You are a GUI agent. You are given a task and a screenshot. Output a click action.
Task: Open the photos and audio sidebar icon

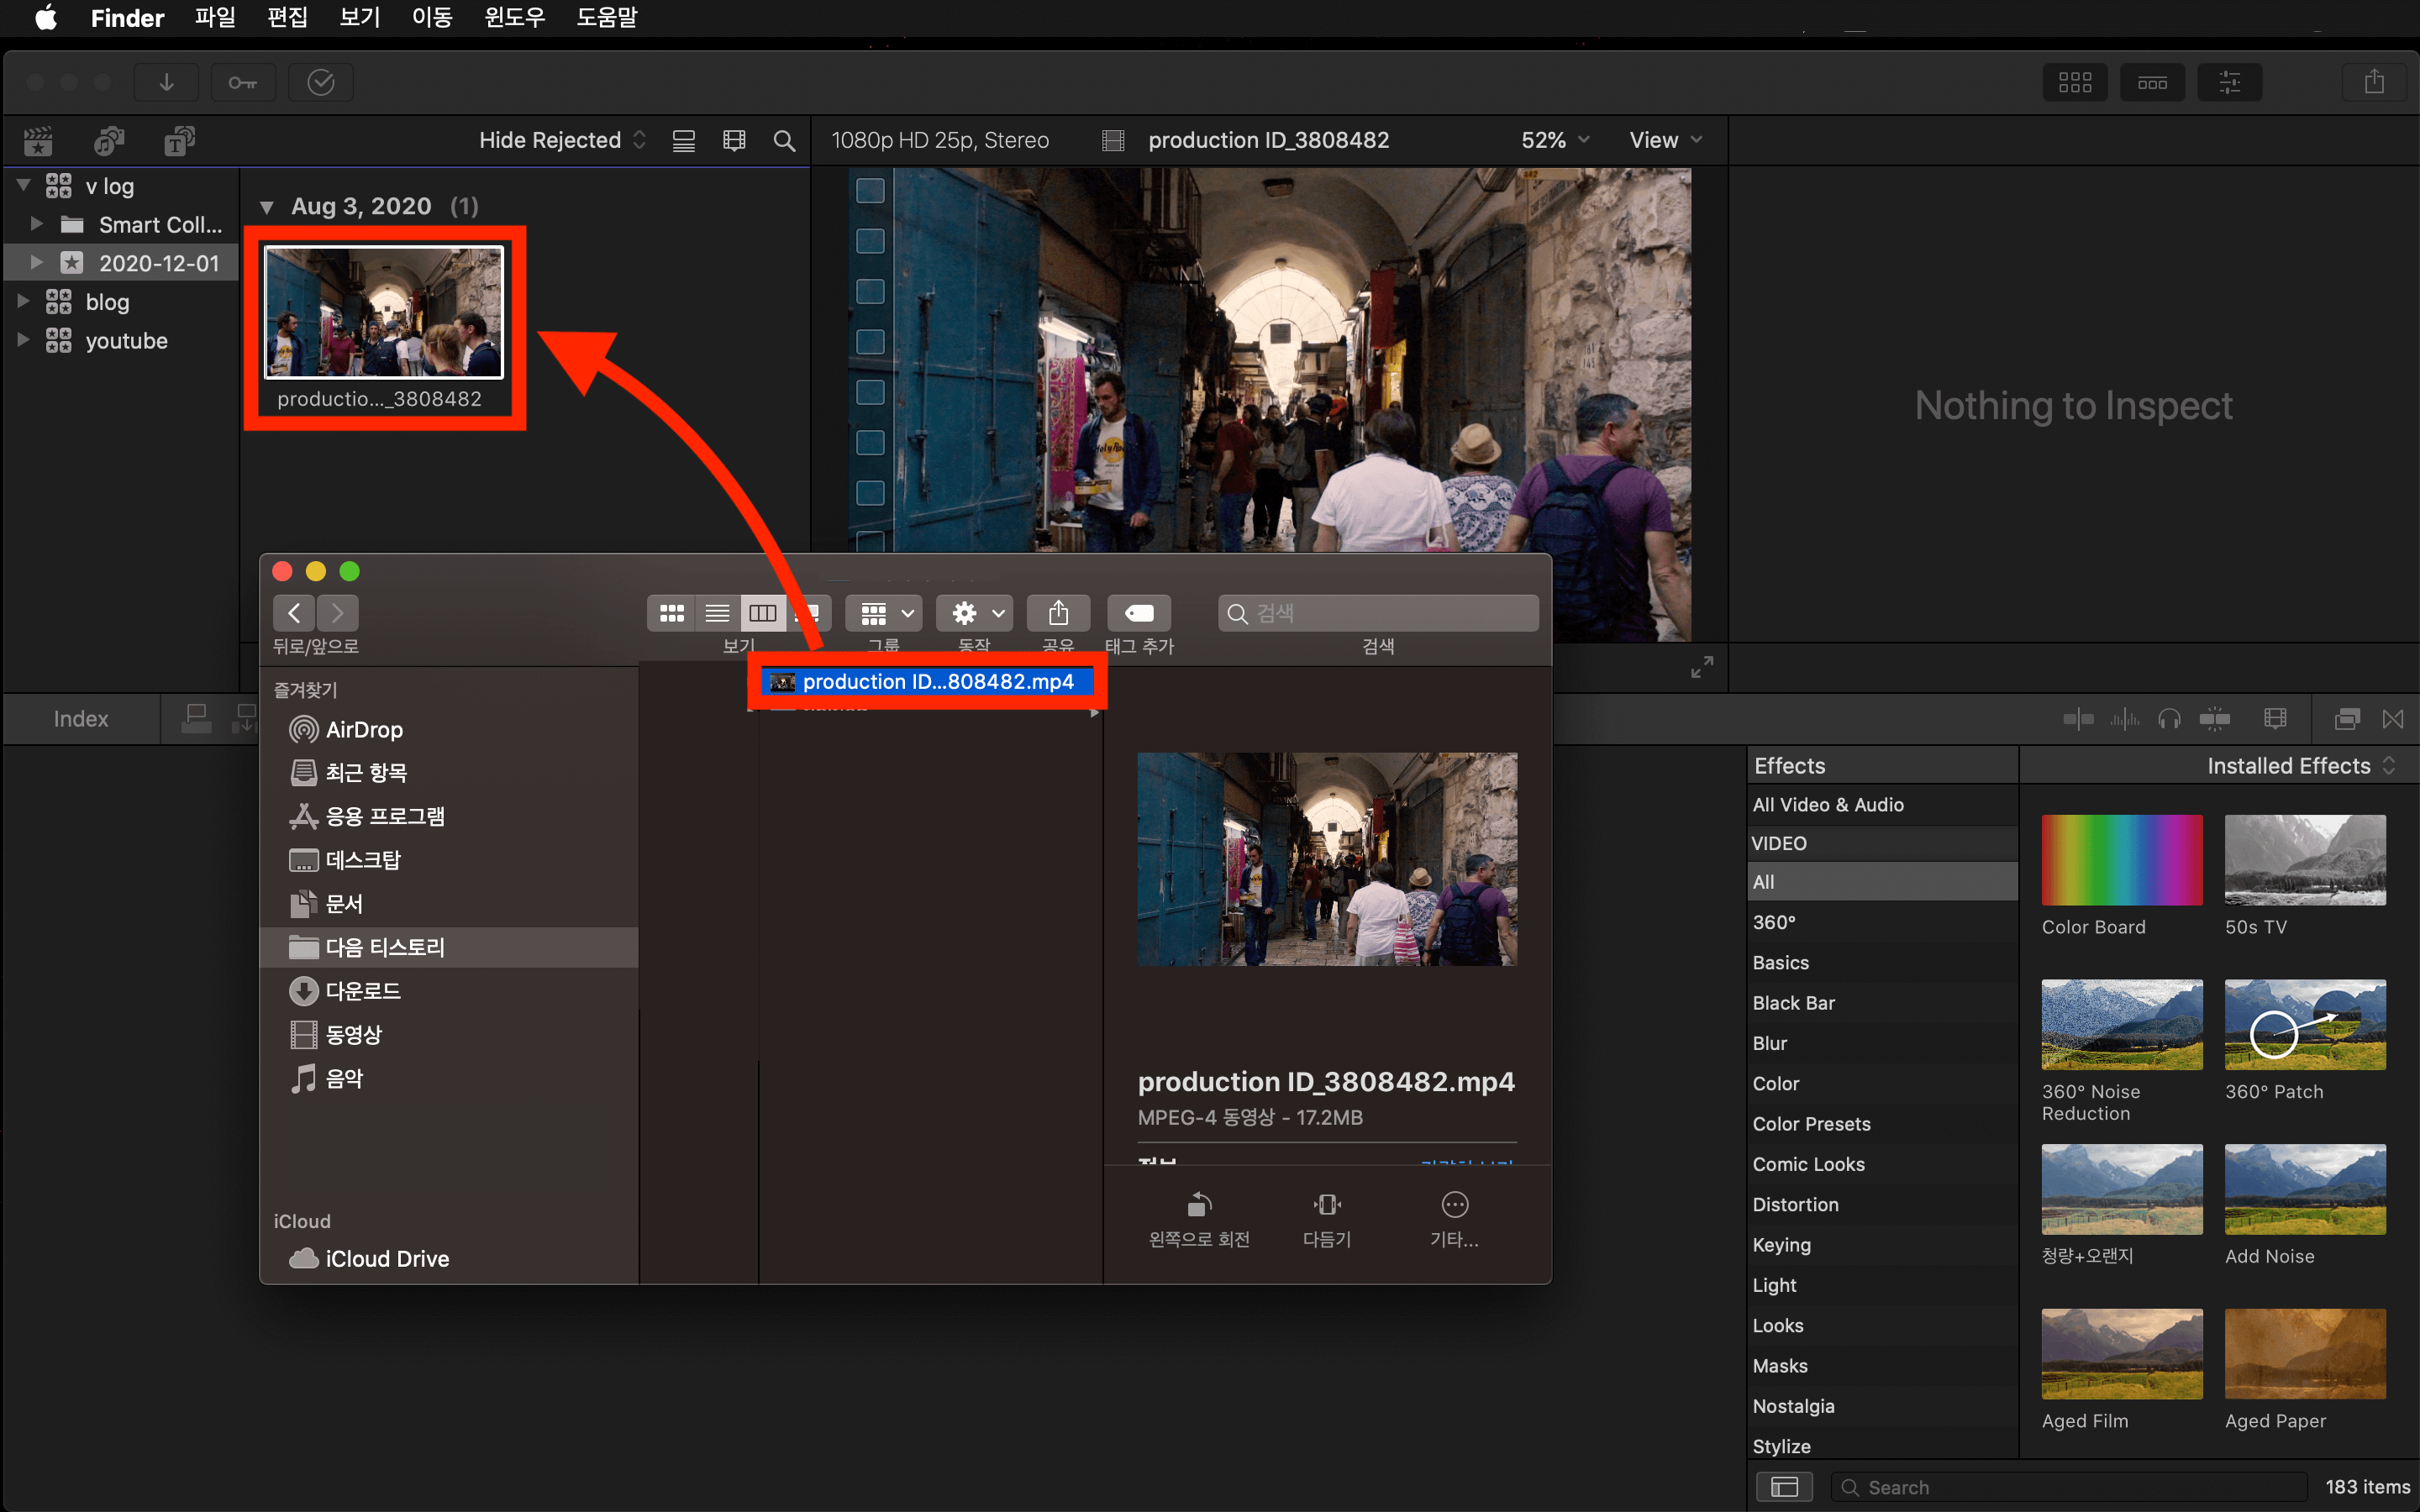pos(108,141)
